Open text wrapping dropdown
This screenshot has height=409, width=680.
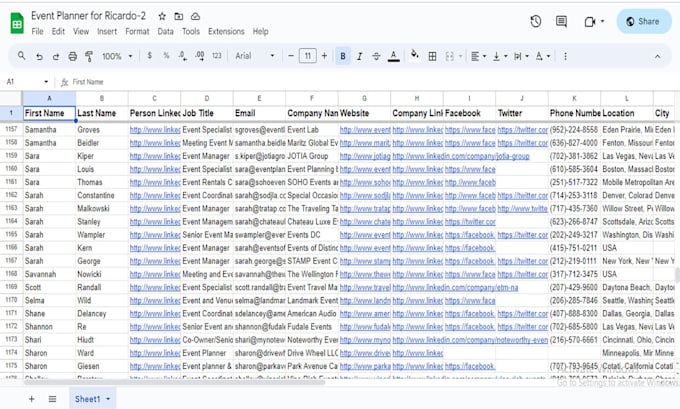[521, 56]
